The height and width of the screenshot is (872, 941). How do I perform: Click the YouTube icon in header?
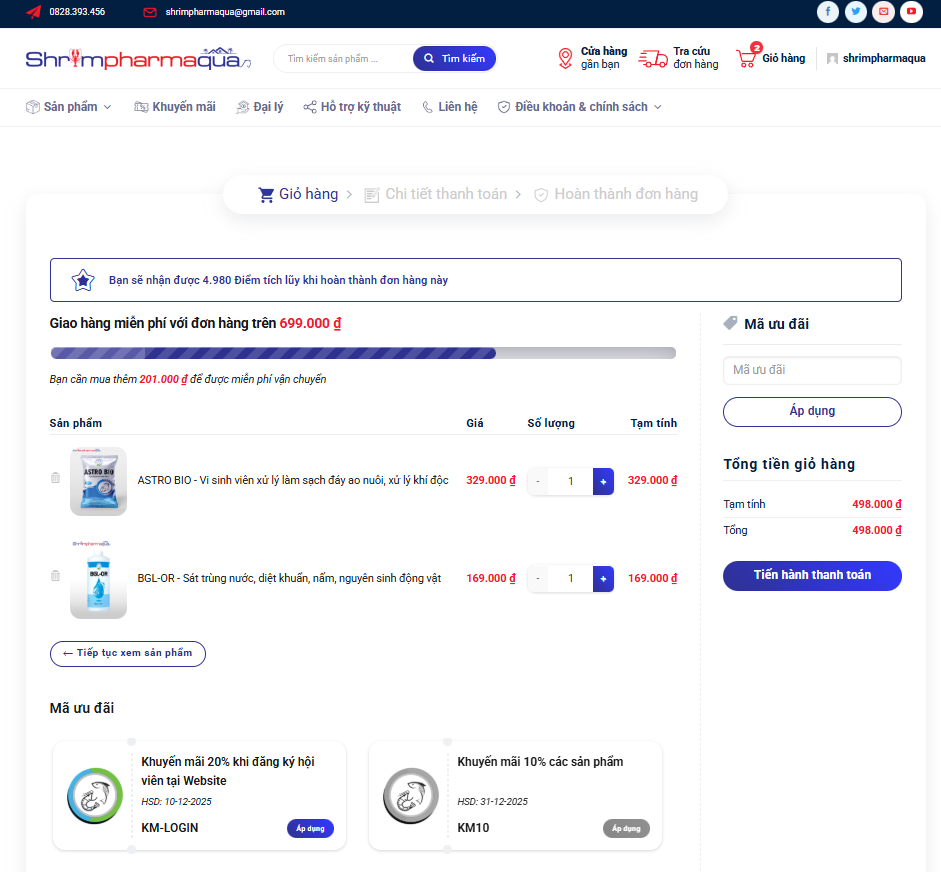[911, 12]
